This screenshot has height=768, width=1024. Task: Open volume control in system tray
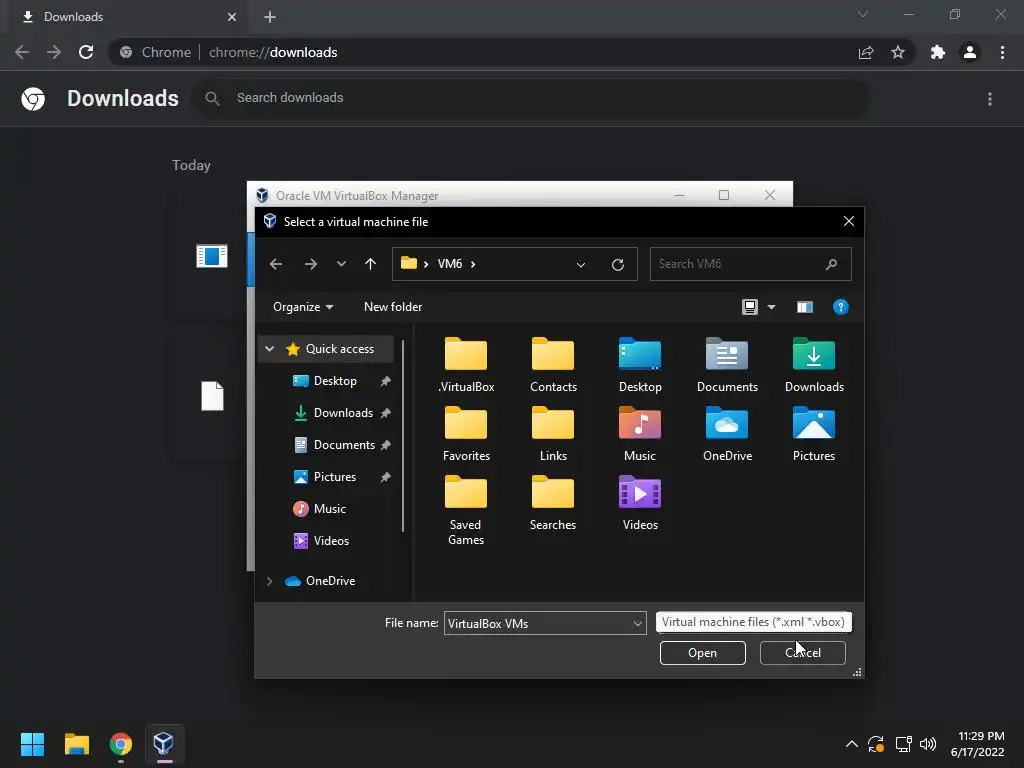click(x=927, y=744)
